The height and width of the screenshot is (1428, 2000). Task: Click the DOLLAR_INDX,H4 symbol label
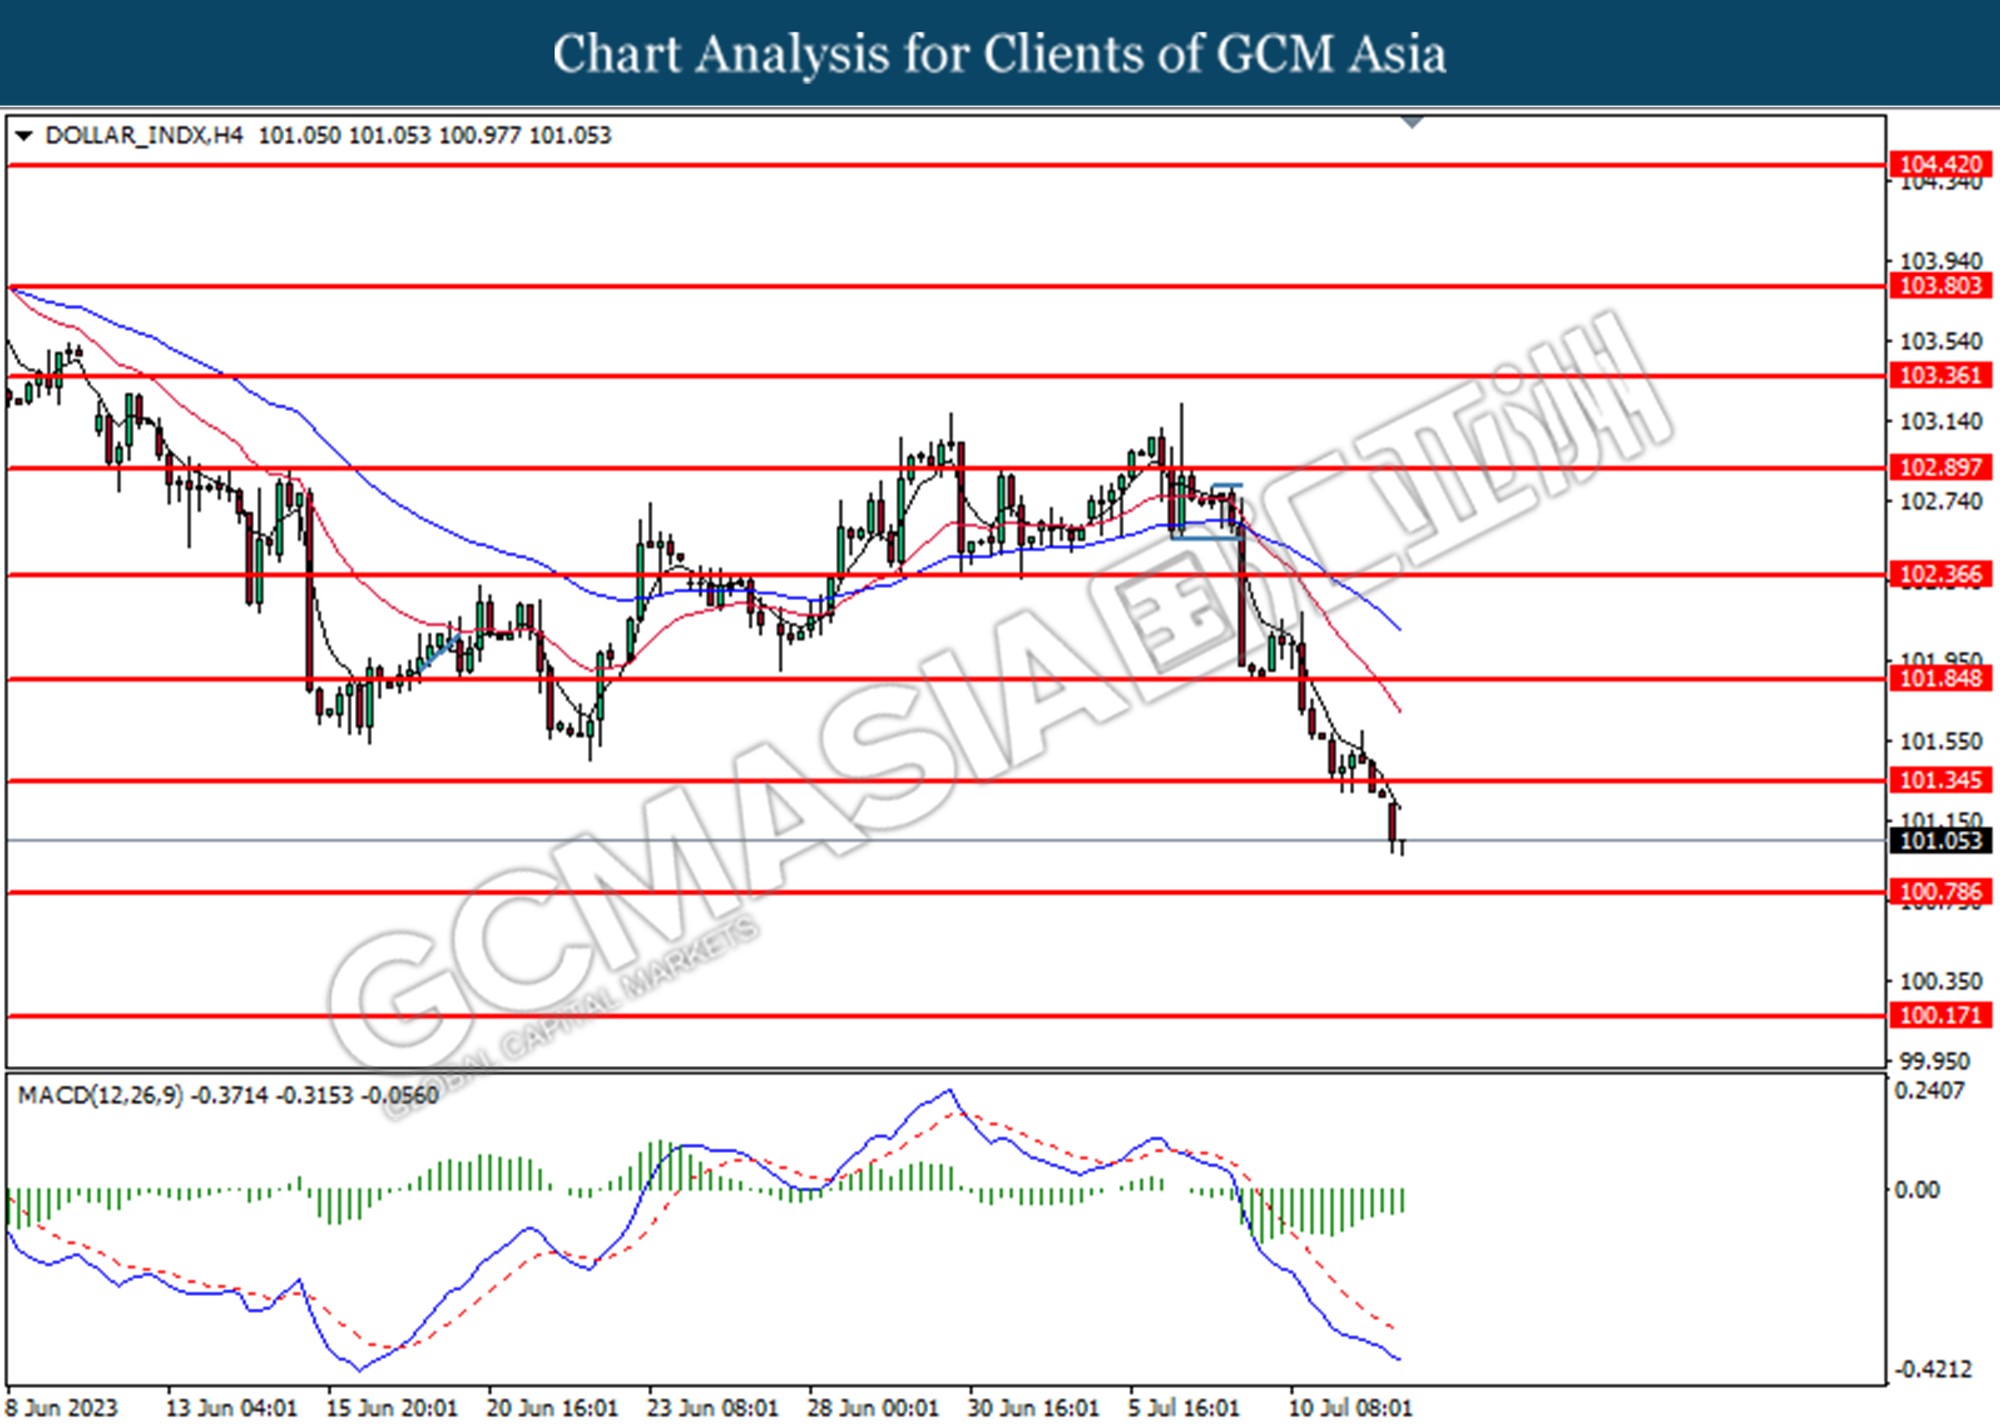click(x=144, y=136)
